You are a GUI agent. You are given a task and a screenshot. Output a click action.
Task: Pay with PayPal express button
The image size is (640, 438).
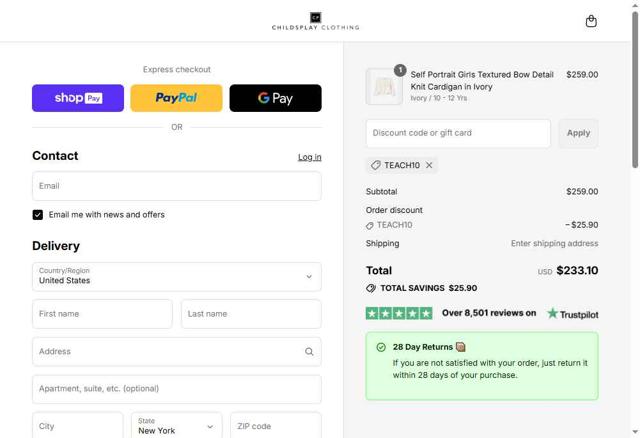pyautogui.click(x=176, y=98)
